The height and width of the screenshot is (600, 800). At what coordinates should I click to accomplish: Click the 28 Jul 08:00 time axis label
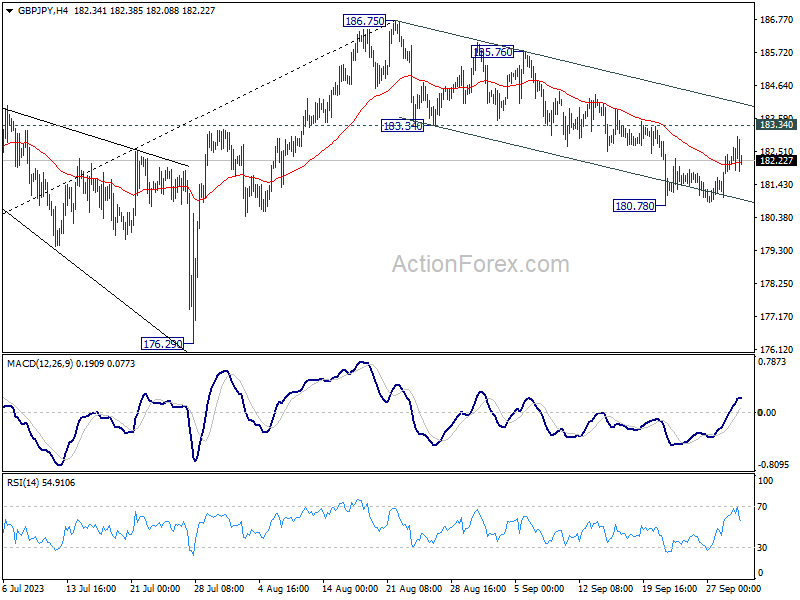[219, 588]
